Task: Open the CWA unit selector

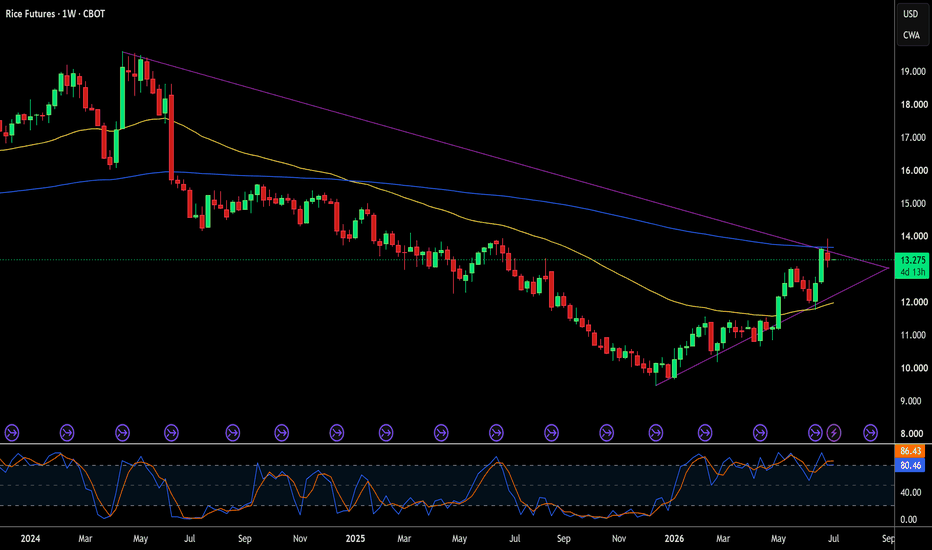Action: (911, 35)
